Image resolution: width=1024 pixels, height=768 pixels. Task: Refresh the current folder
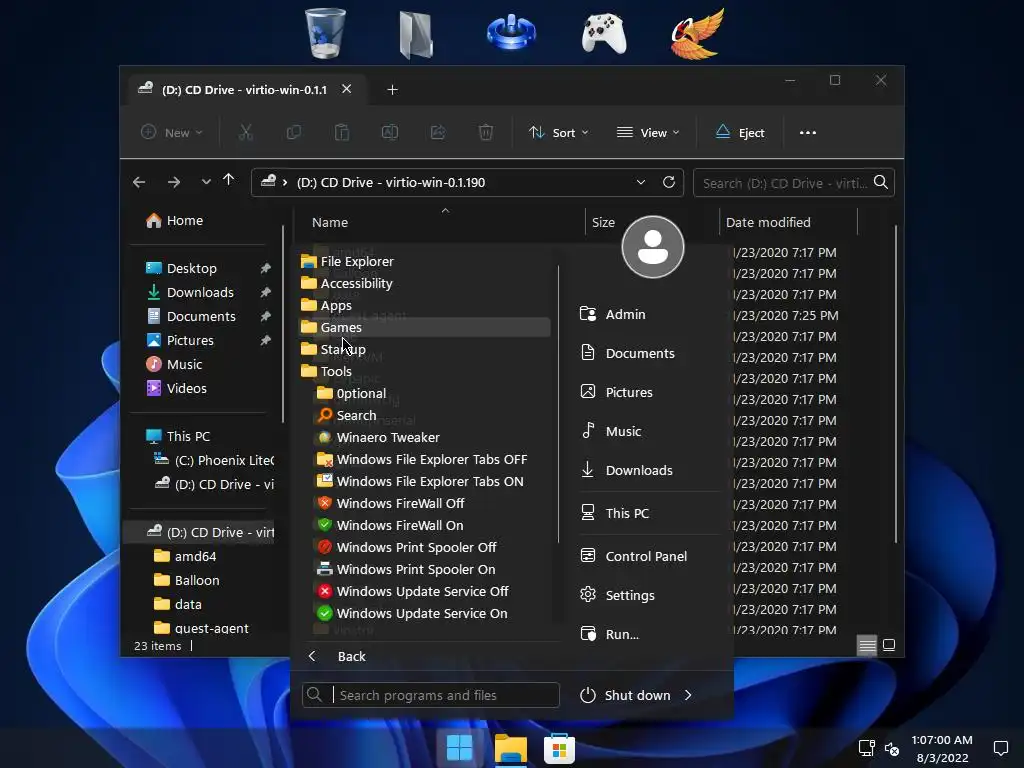pos(669,182)
